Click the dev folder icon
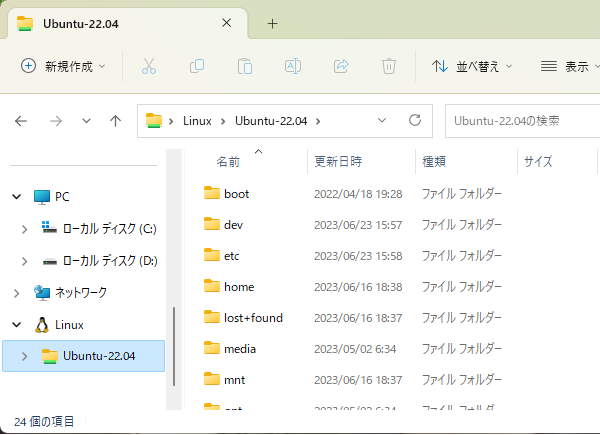Image resolution: width=600 pixels, height=435 pixels. point(212,224)
